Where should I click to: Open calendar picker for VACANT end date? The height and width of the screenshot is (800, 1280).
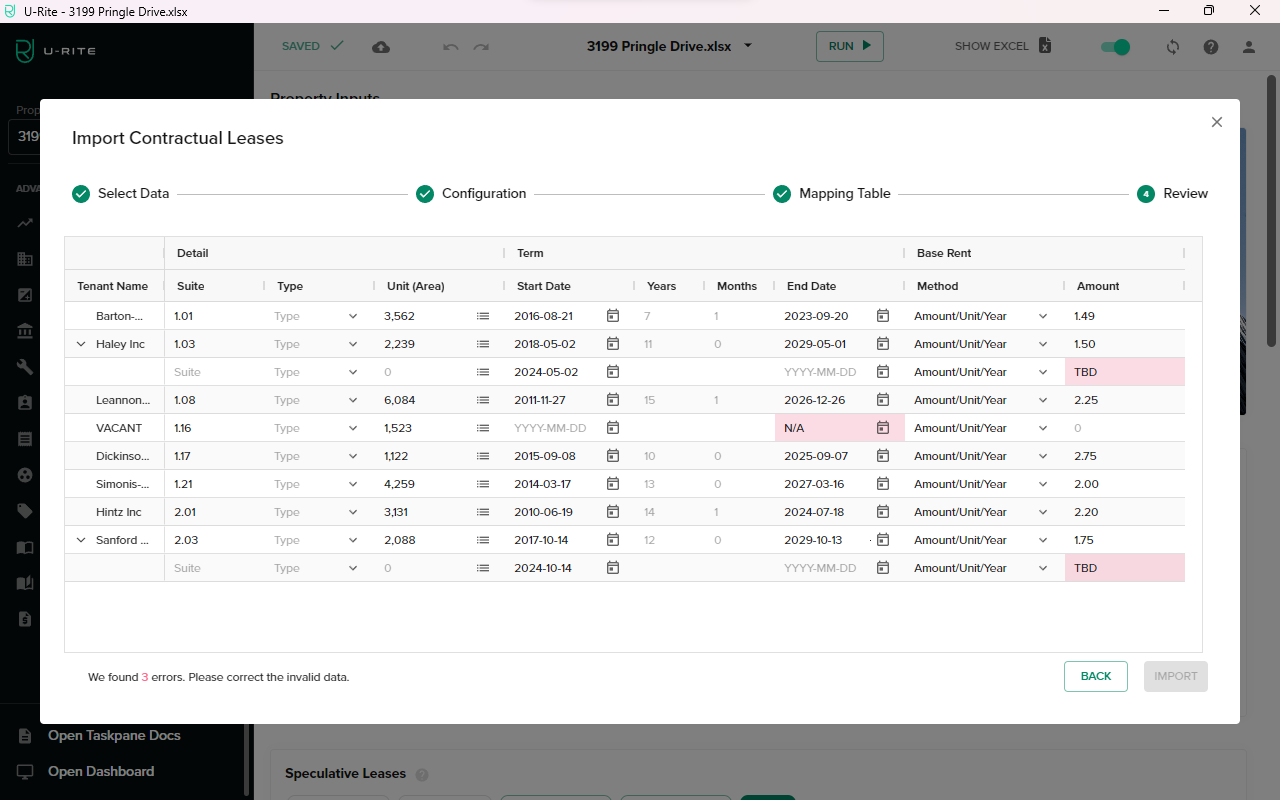pyautogui.click(x=883, y=428)
